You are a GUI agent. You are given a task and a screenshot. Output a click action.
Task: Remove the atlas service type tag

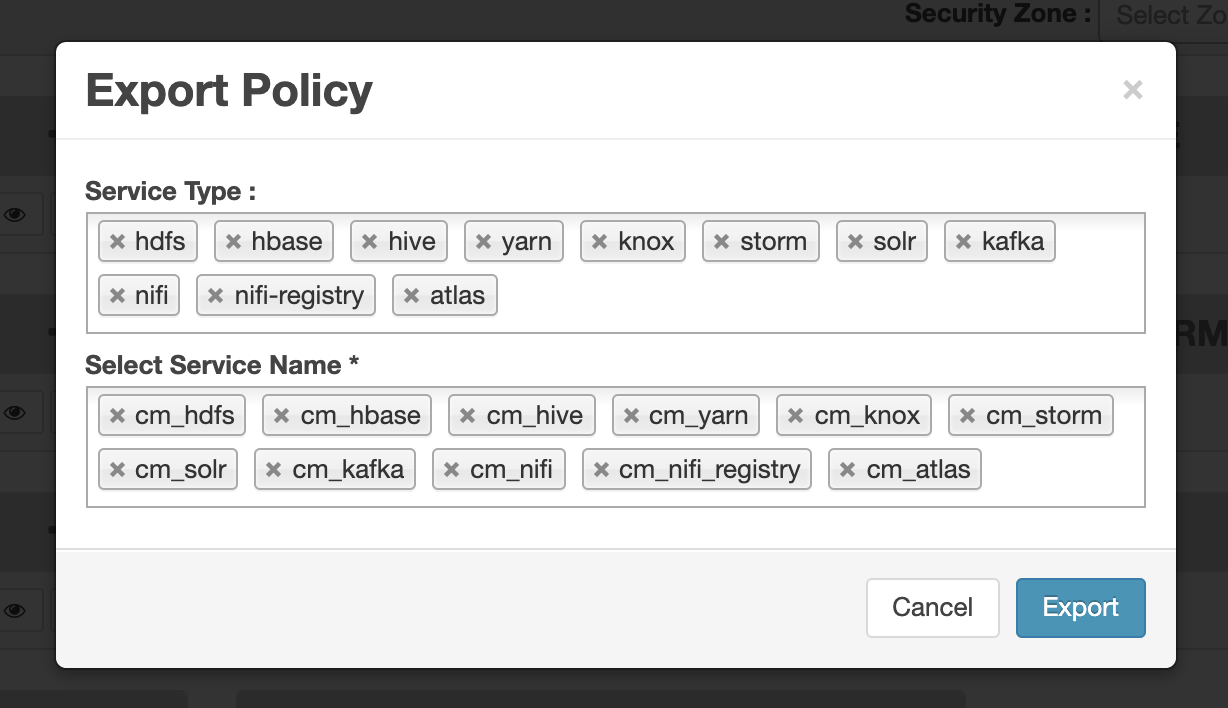411,296
